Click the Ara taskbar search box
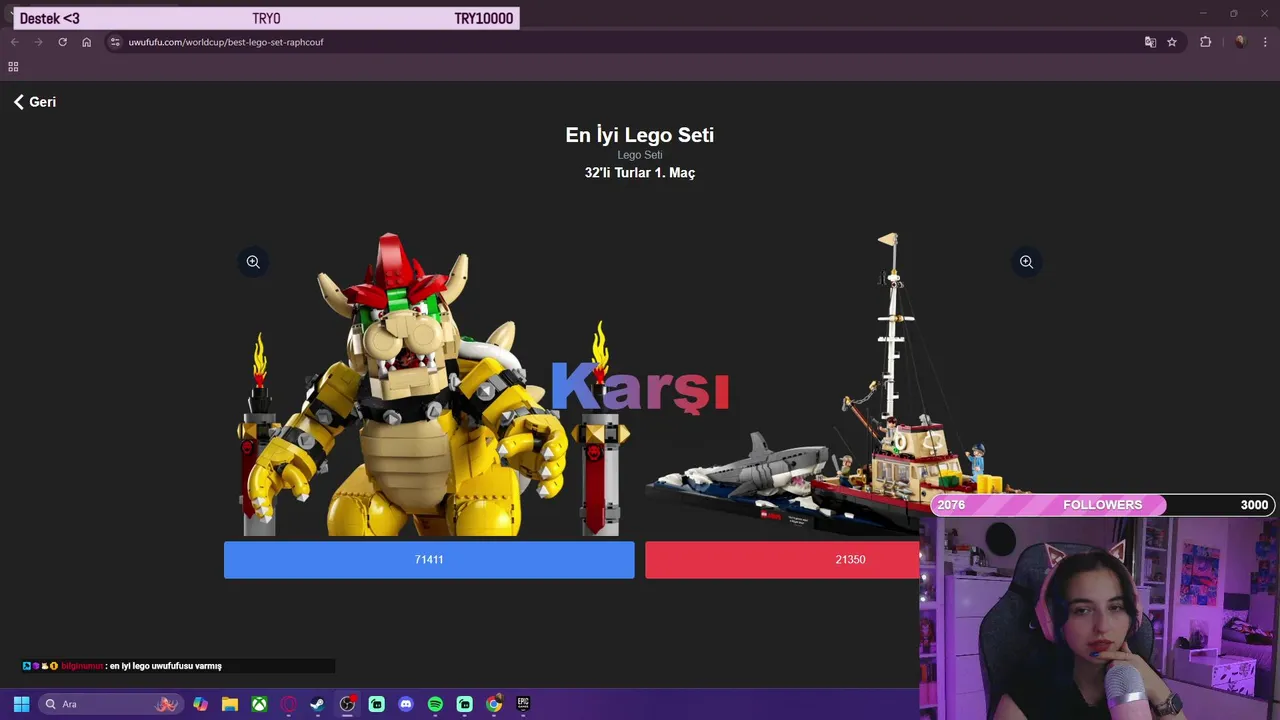Image resolution: width=1280 pixels, height=720 pixels. click(110, 704)
